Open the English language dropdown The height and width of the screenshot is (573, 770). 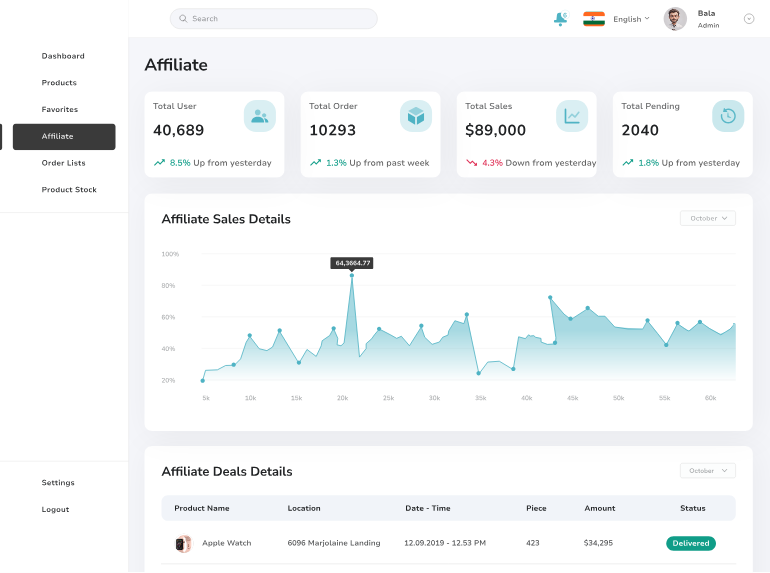(x=631, y=19)
